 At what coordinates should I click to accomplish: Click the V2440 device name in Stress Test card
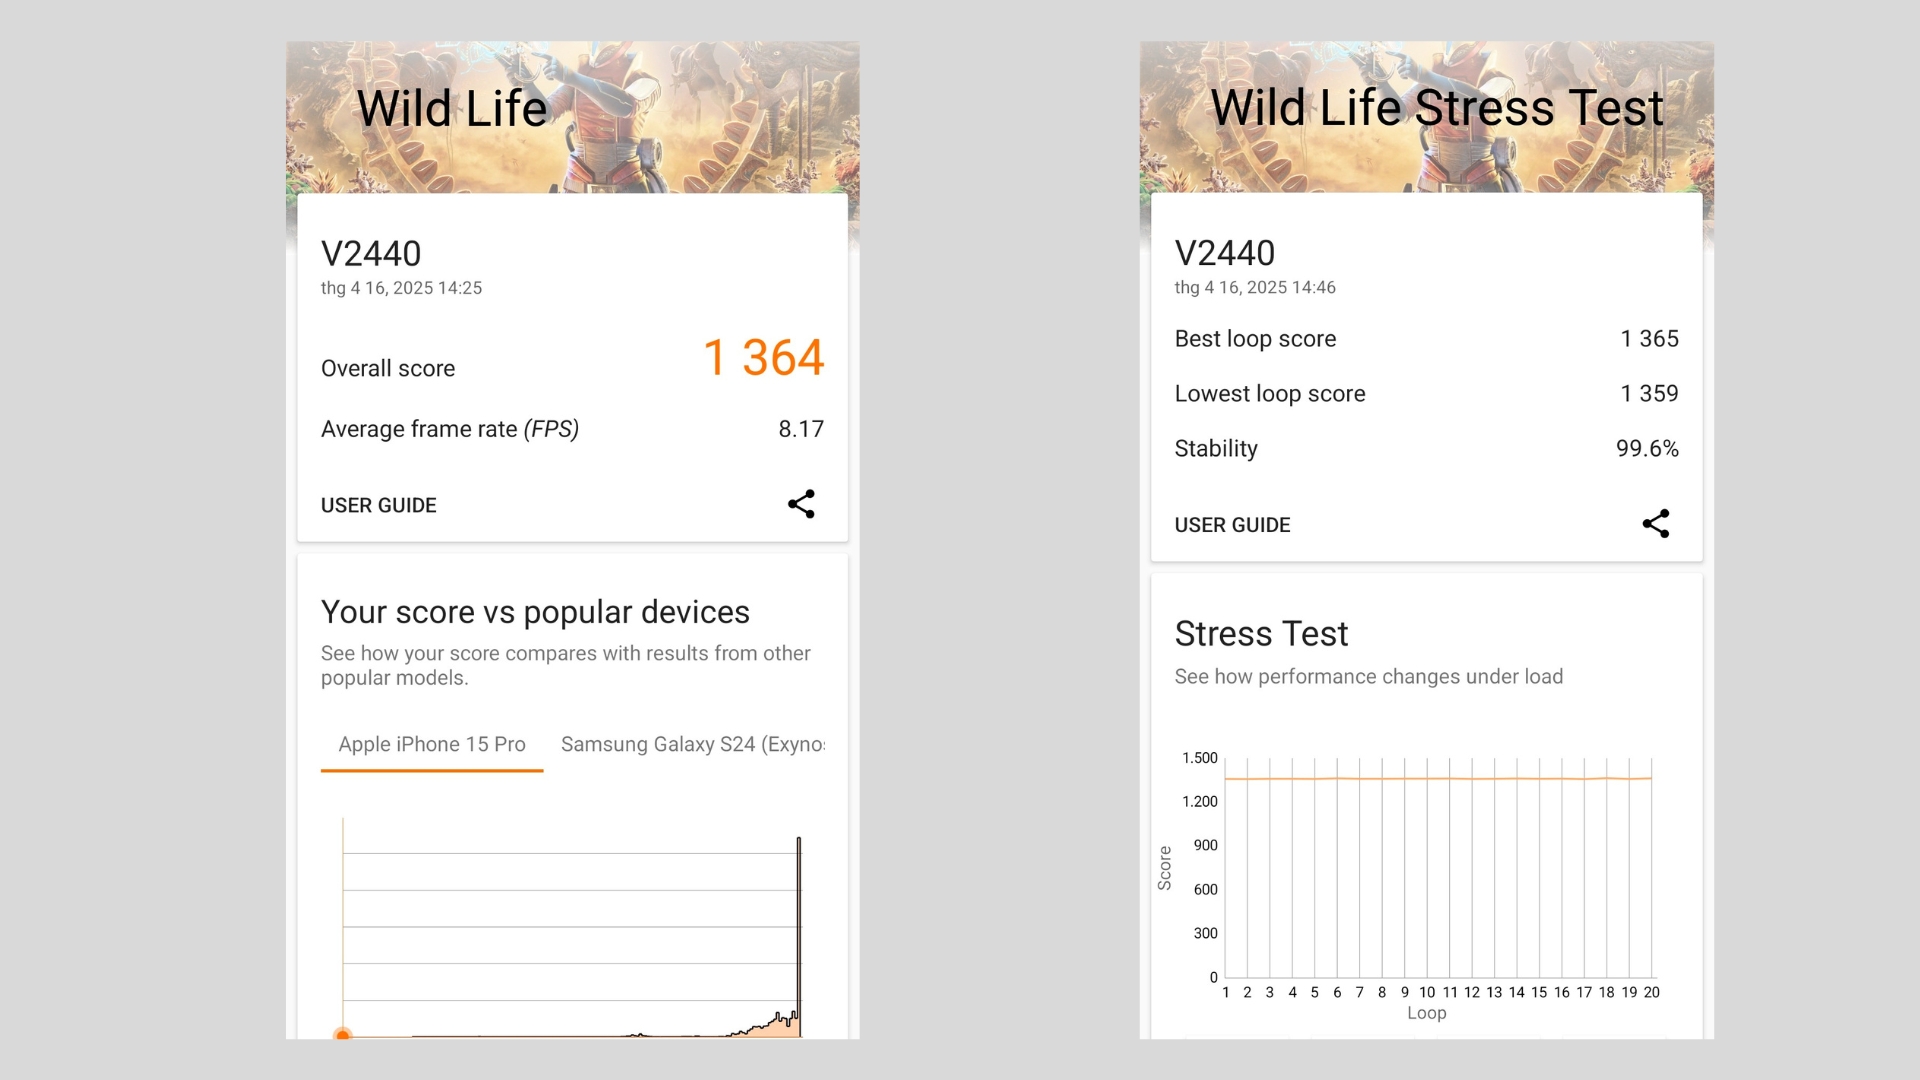(1225, 253)
